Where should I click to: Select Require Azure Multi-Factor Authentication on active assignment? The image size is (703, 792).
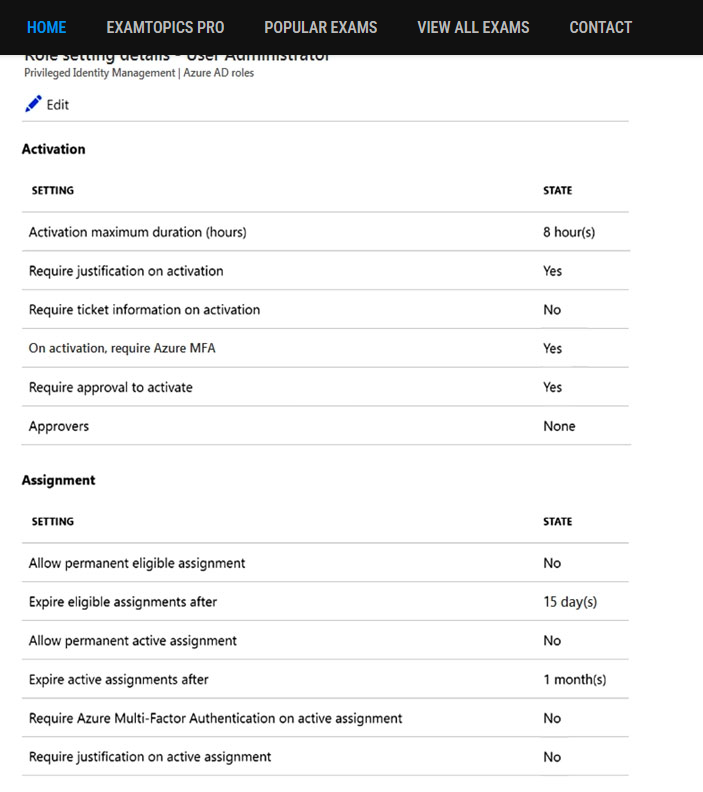[x=325, y=718]
